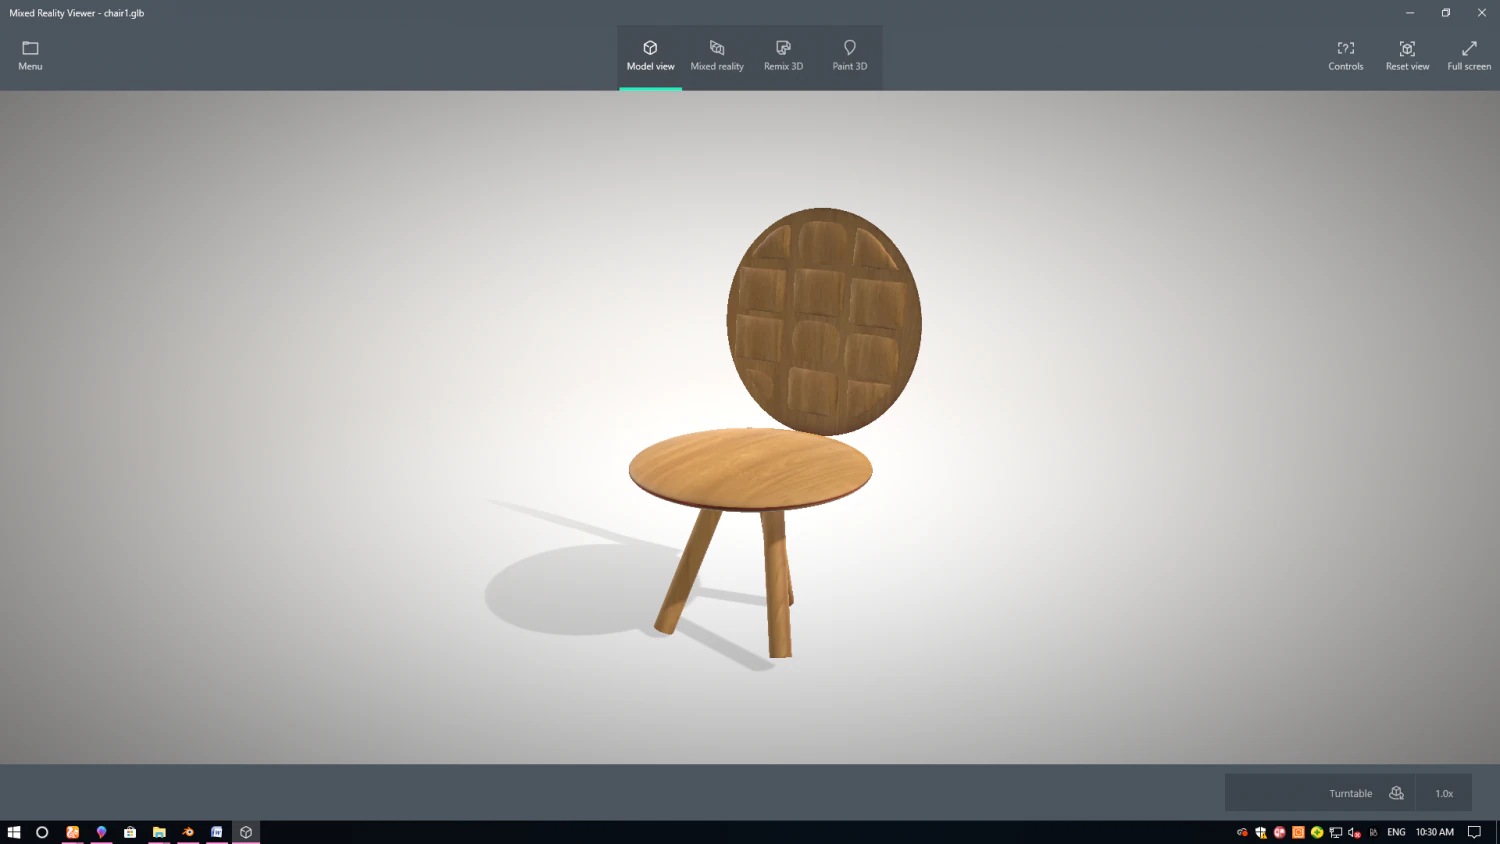Click the Remix 3D icon
The image size is (1500, 844).
pyautogui.click(x=783, y=47)
